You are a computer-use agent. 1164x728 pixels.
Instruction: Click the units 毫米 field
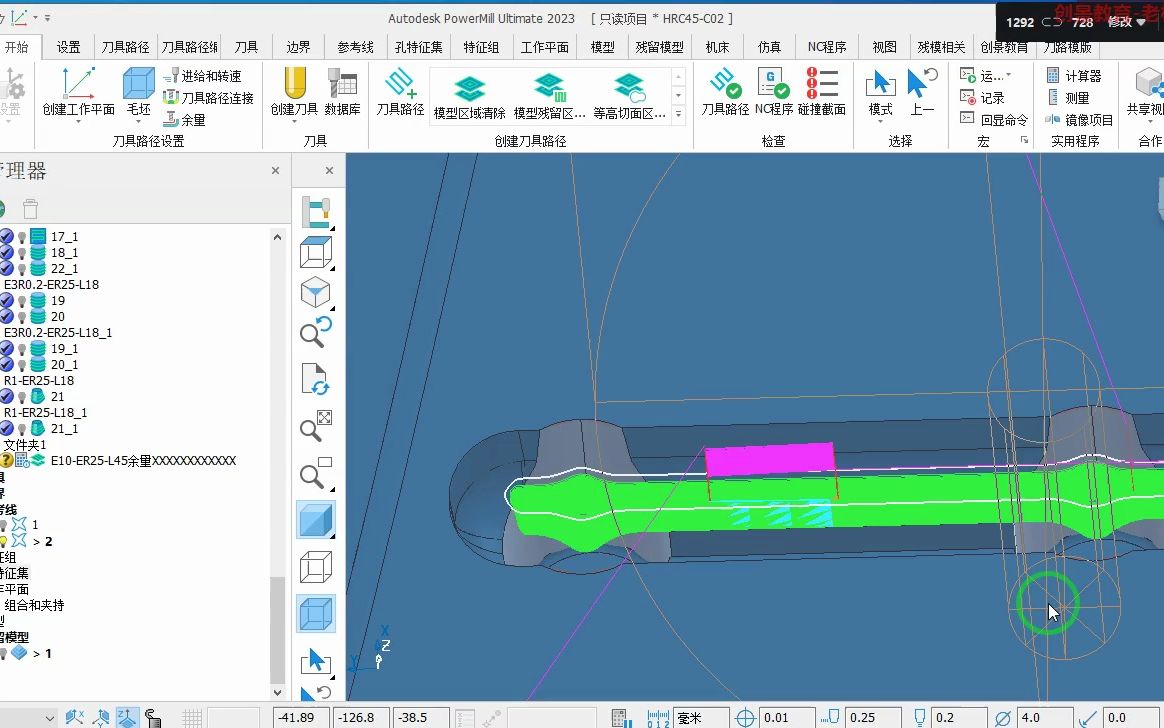point(700,718)
